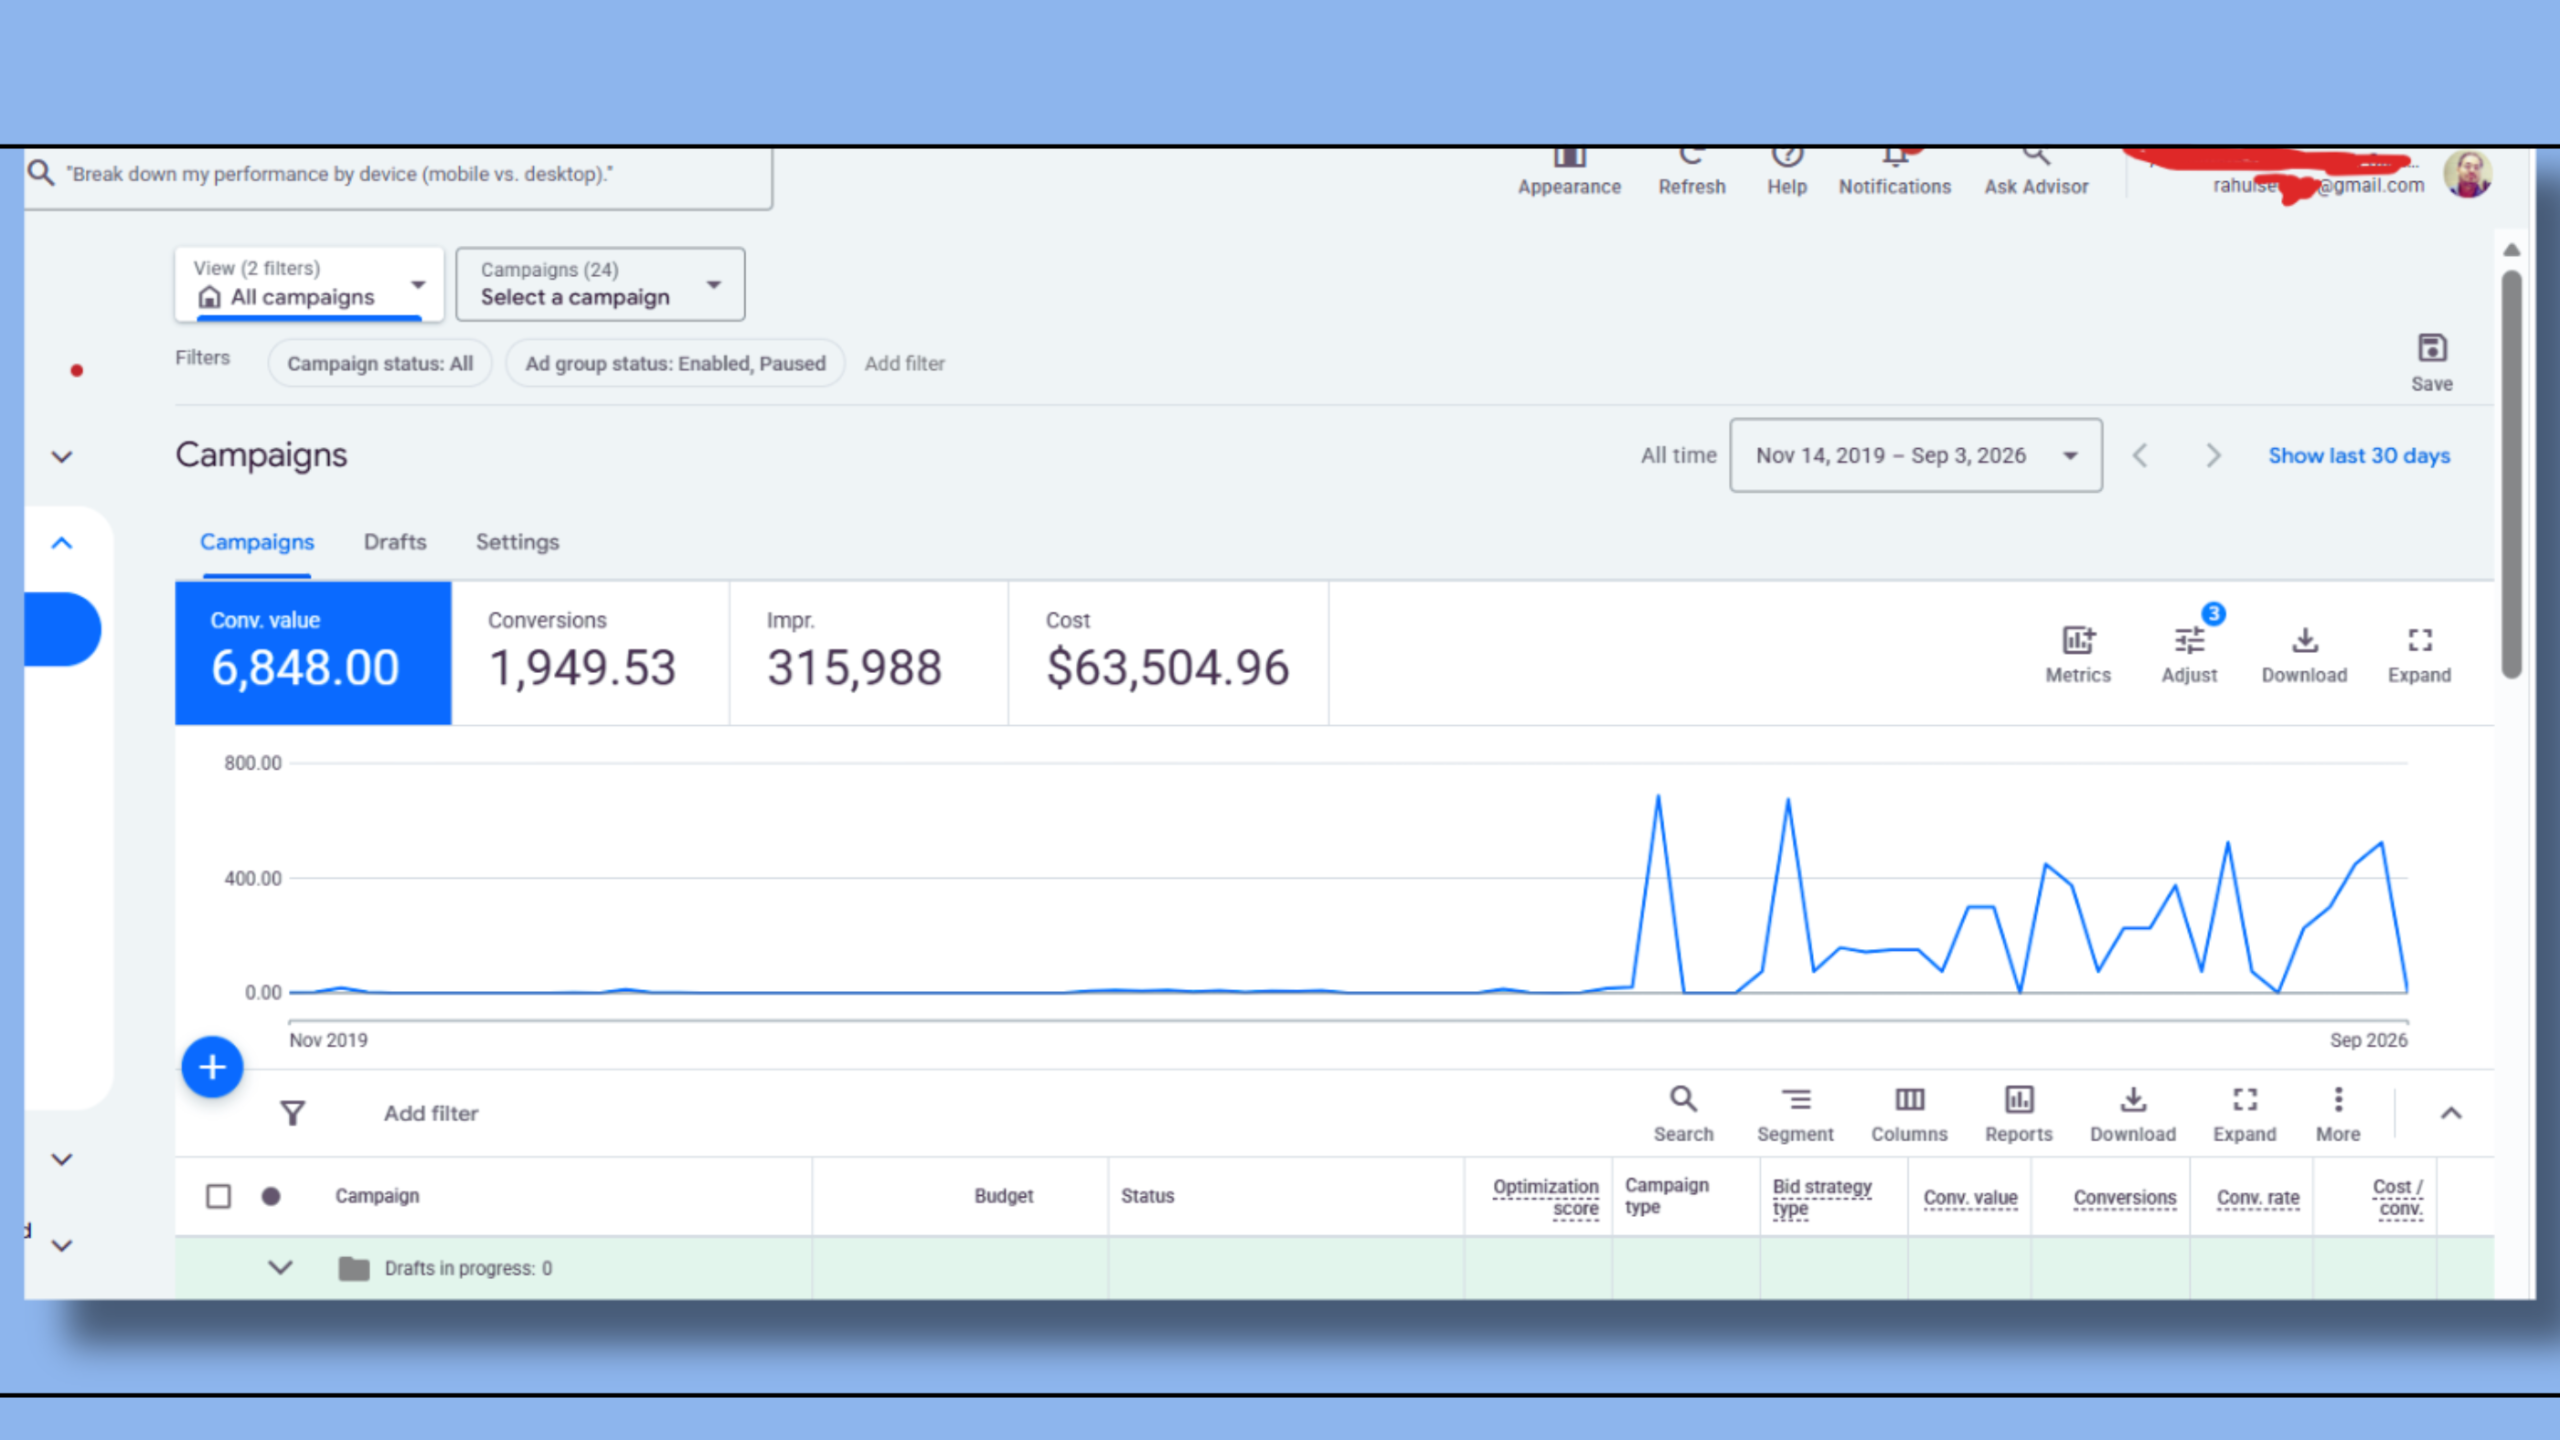The height and width of the screenshot is (1440, 2560).
Task: Click the More three-dot icon
Action: (2338, 1100)
